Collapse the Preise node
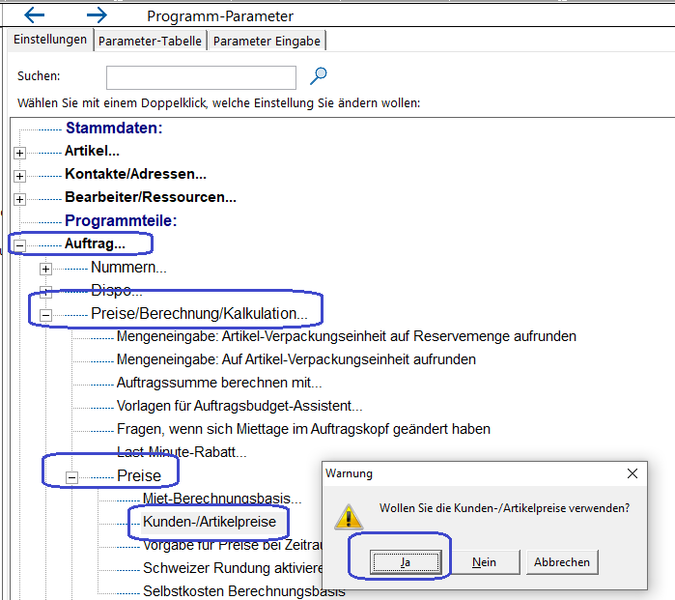The height and width of the screenshot is (600, 675). (72, 477)
